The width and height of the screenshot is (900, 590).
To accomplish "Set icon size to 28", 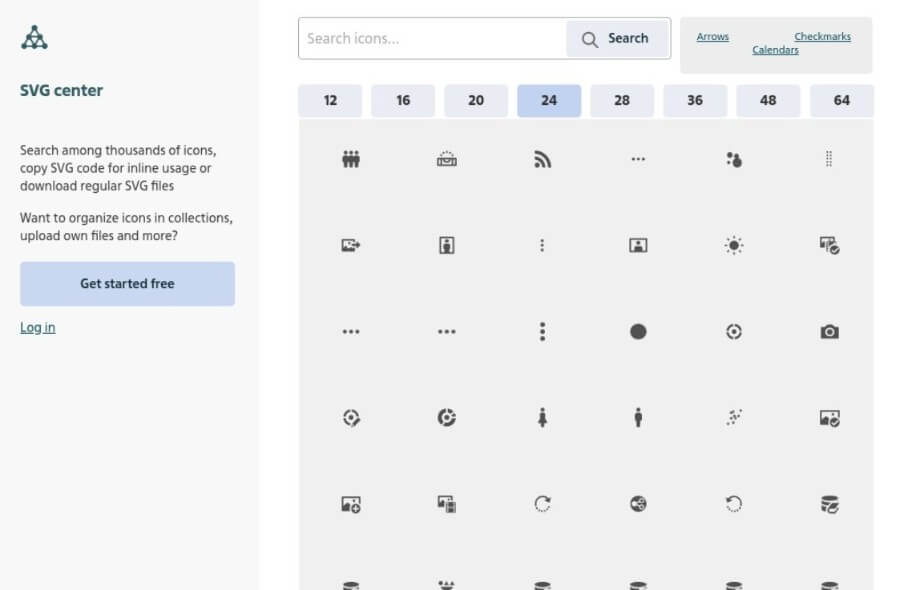I will pos(622,100).
